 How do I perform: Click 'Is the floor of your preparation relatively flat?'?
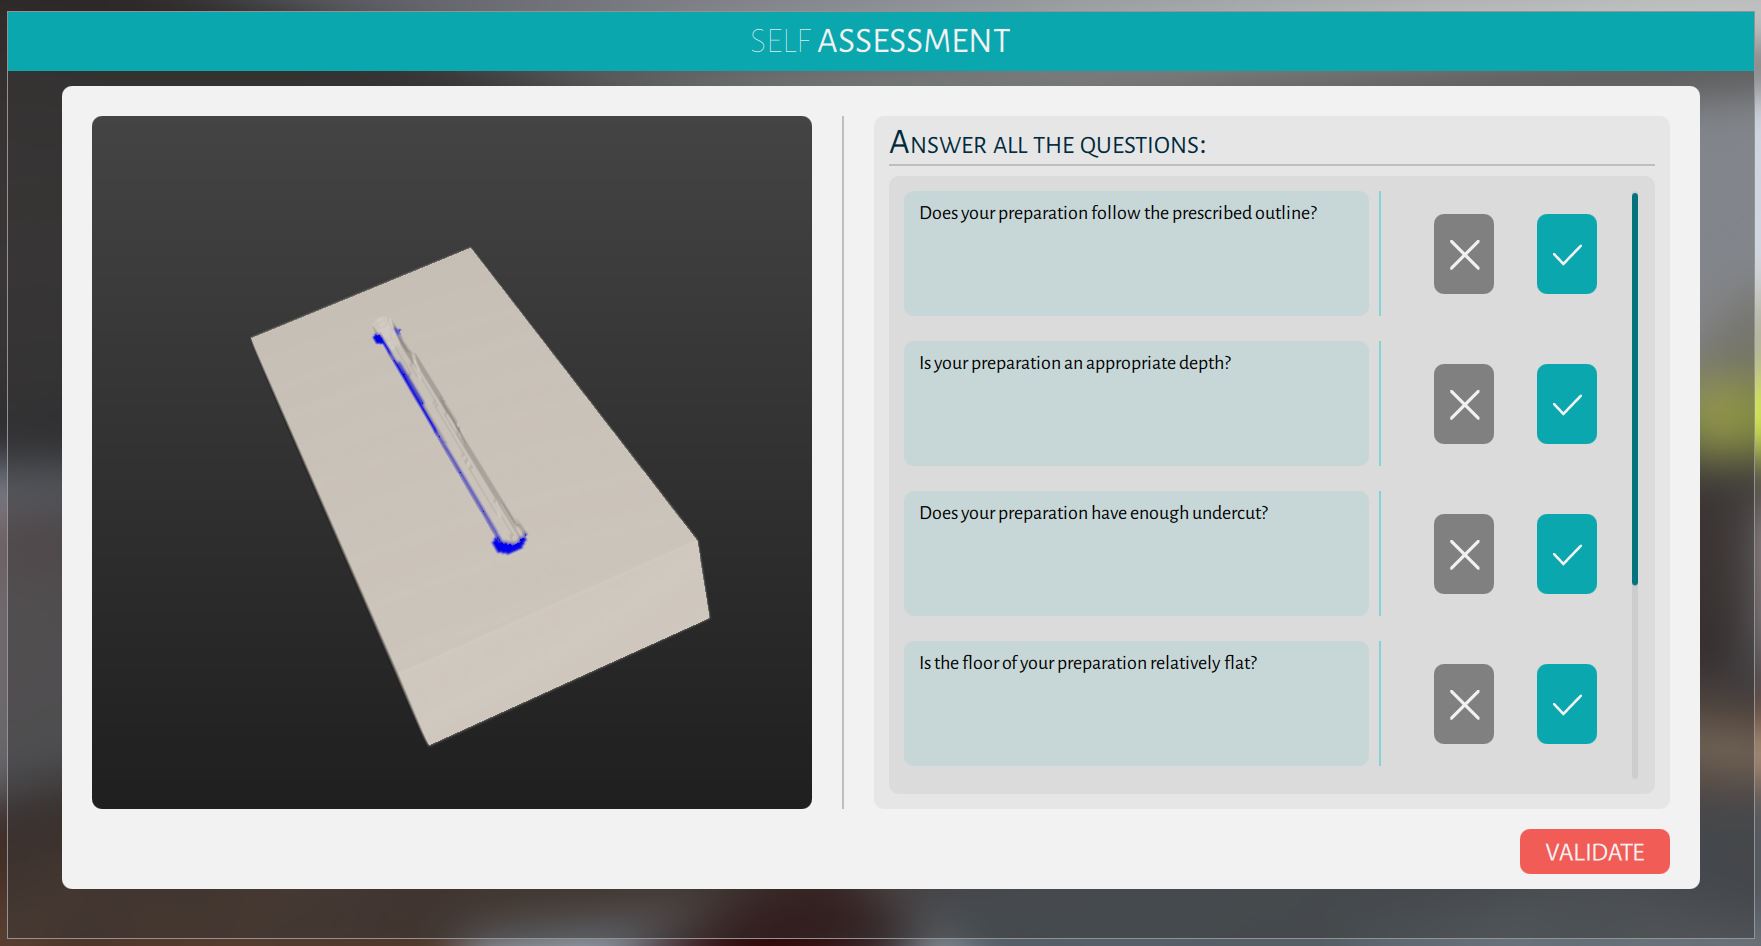pyautogui.click(x=1088, y=663)
